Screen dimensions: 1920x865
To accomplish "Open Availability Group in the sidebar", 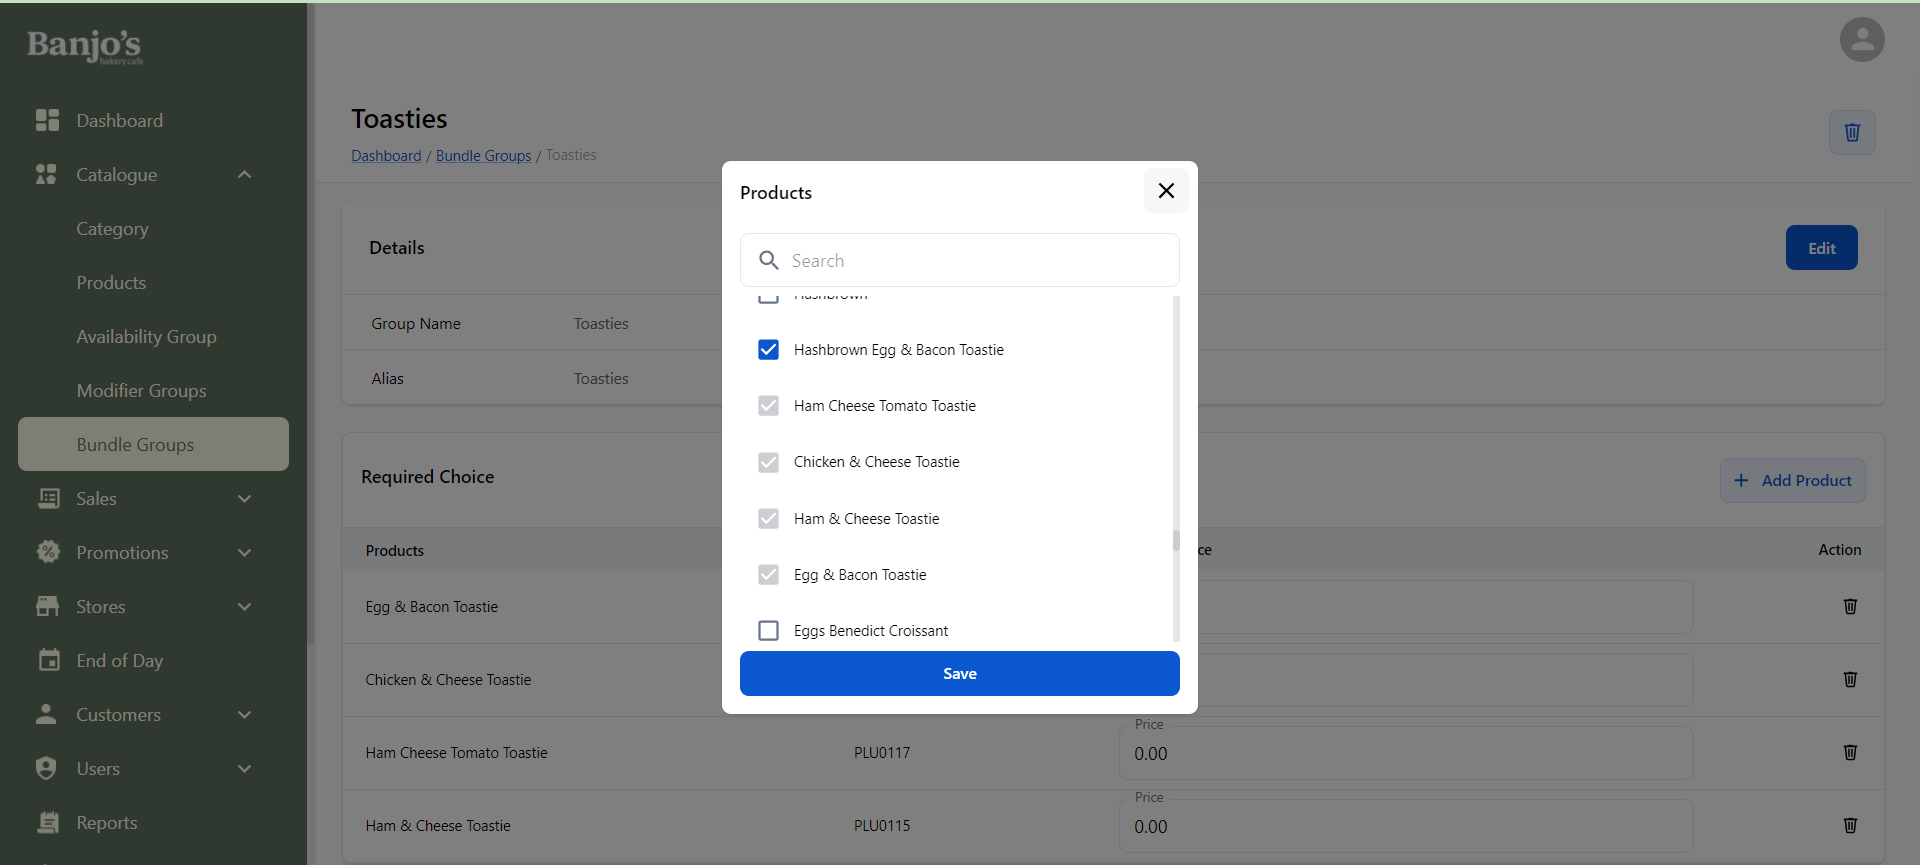I will click(x=146, y=337).
